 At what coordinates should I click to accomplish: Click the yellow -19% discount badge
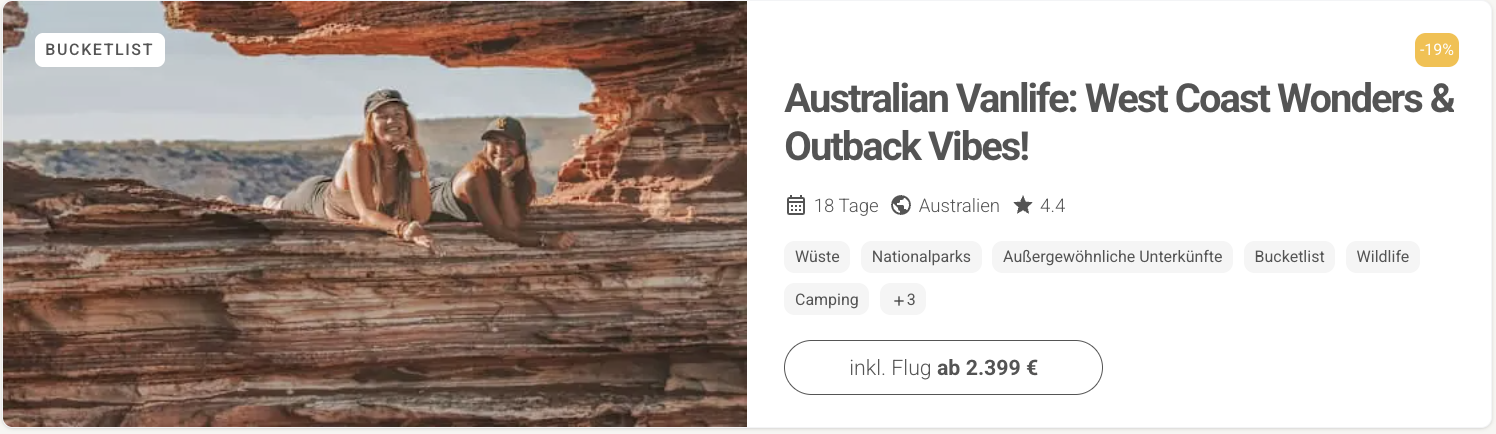1437,50
